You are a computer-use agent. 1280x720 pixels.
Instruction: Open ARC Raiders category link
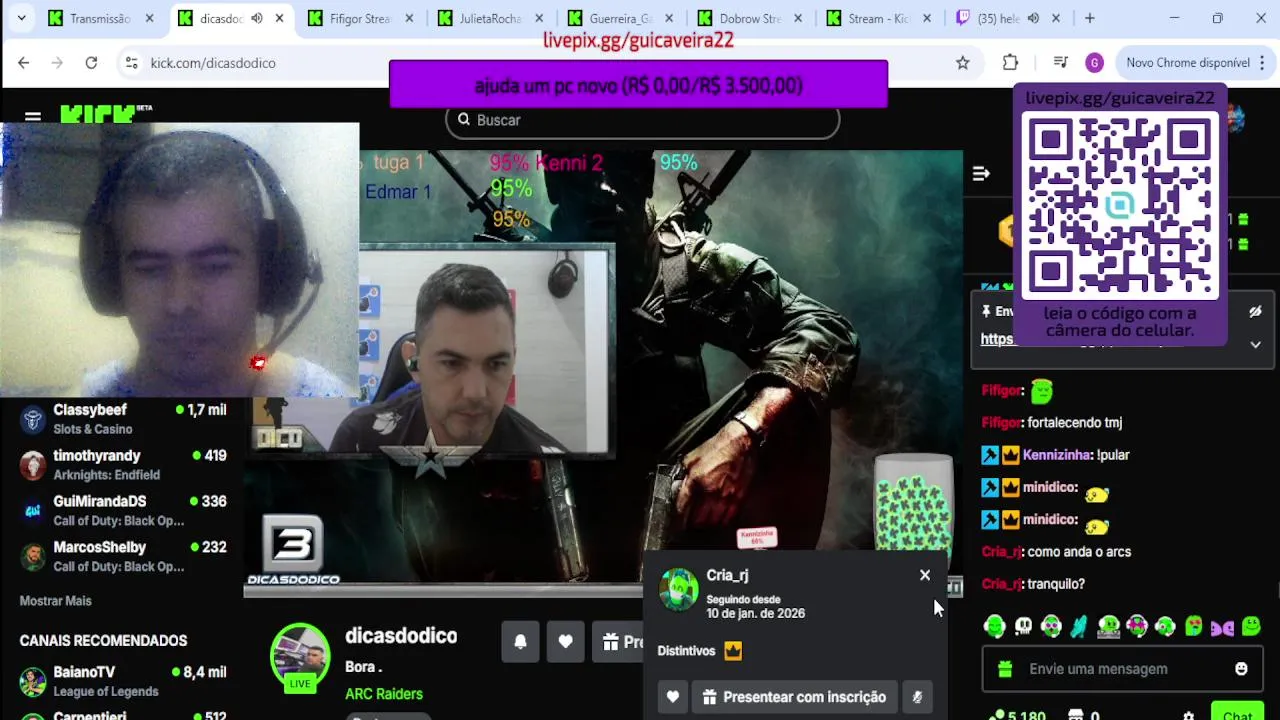pos(384,694)
